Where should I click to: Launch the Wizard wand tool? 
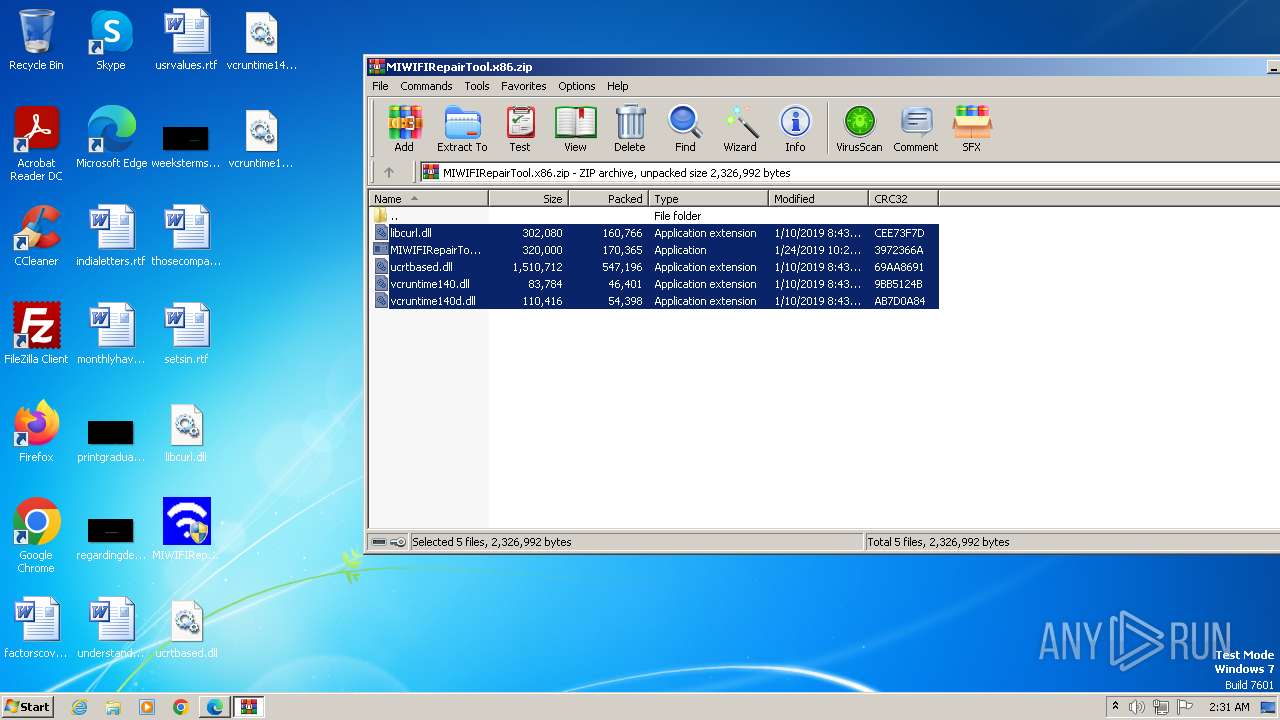[740, 129]
